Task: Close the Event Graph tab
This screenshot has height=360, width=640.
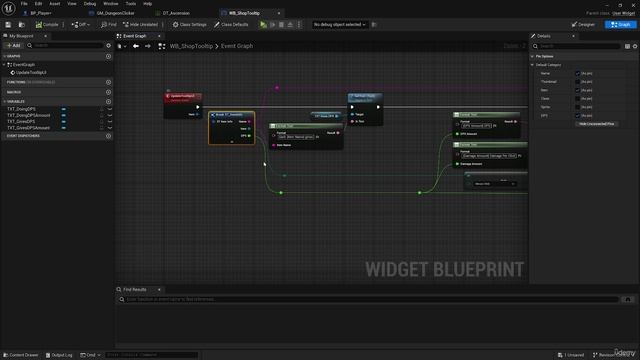Action: click(x=159, y=36)
